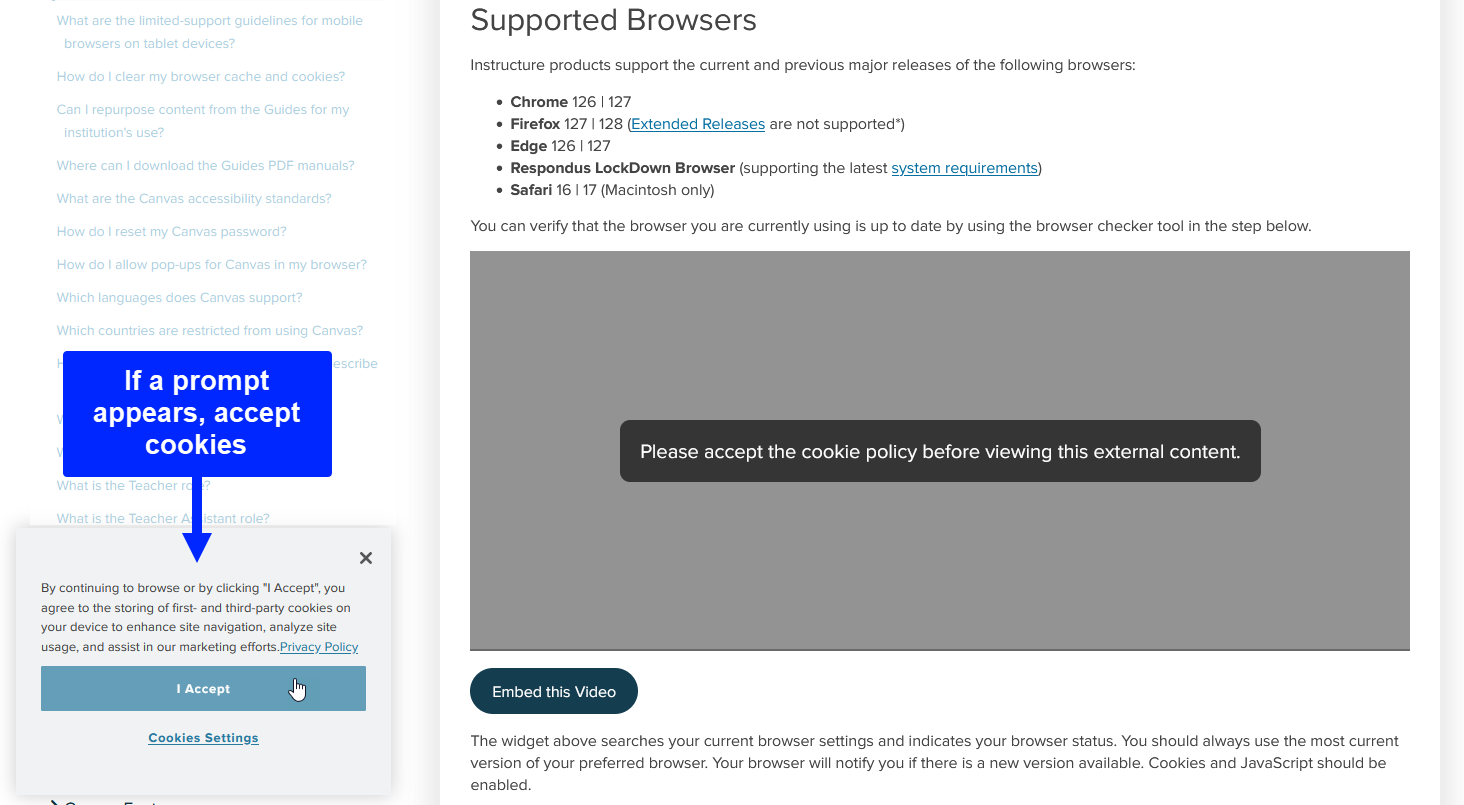Click the 'Supported Browsers' heading
1464x805 pixels.
tap(613, 20)
